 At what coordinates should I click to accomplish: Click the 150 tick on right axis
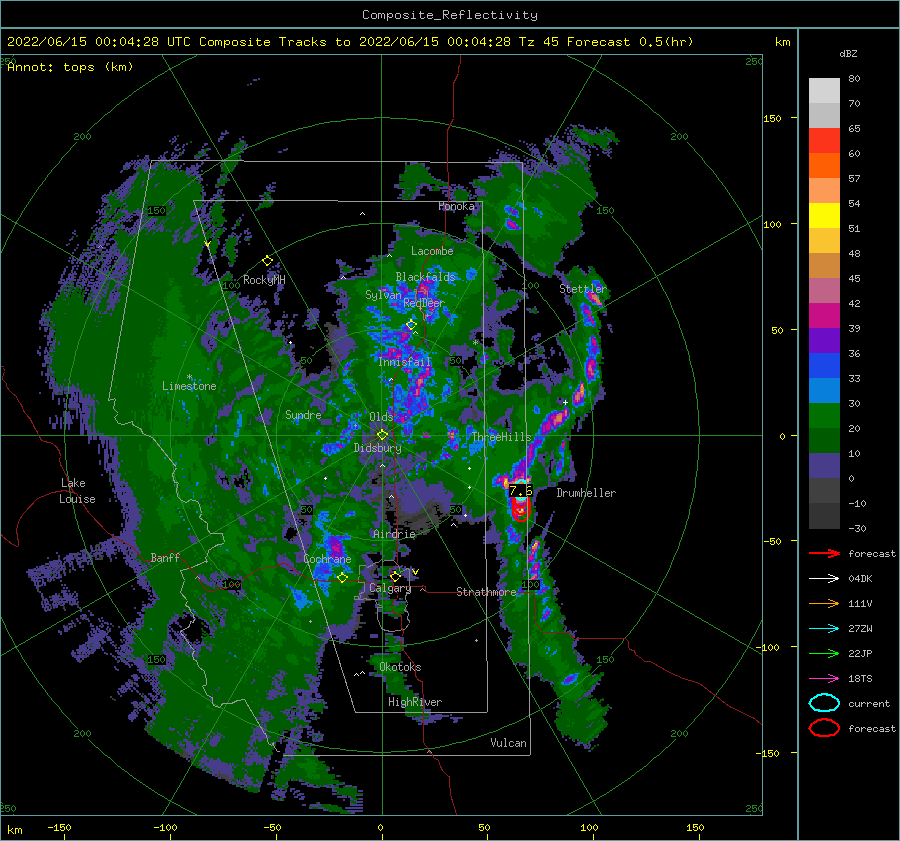click(772, 118)
